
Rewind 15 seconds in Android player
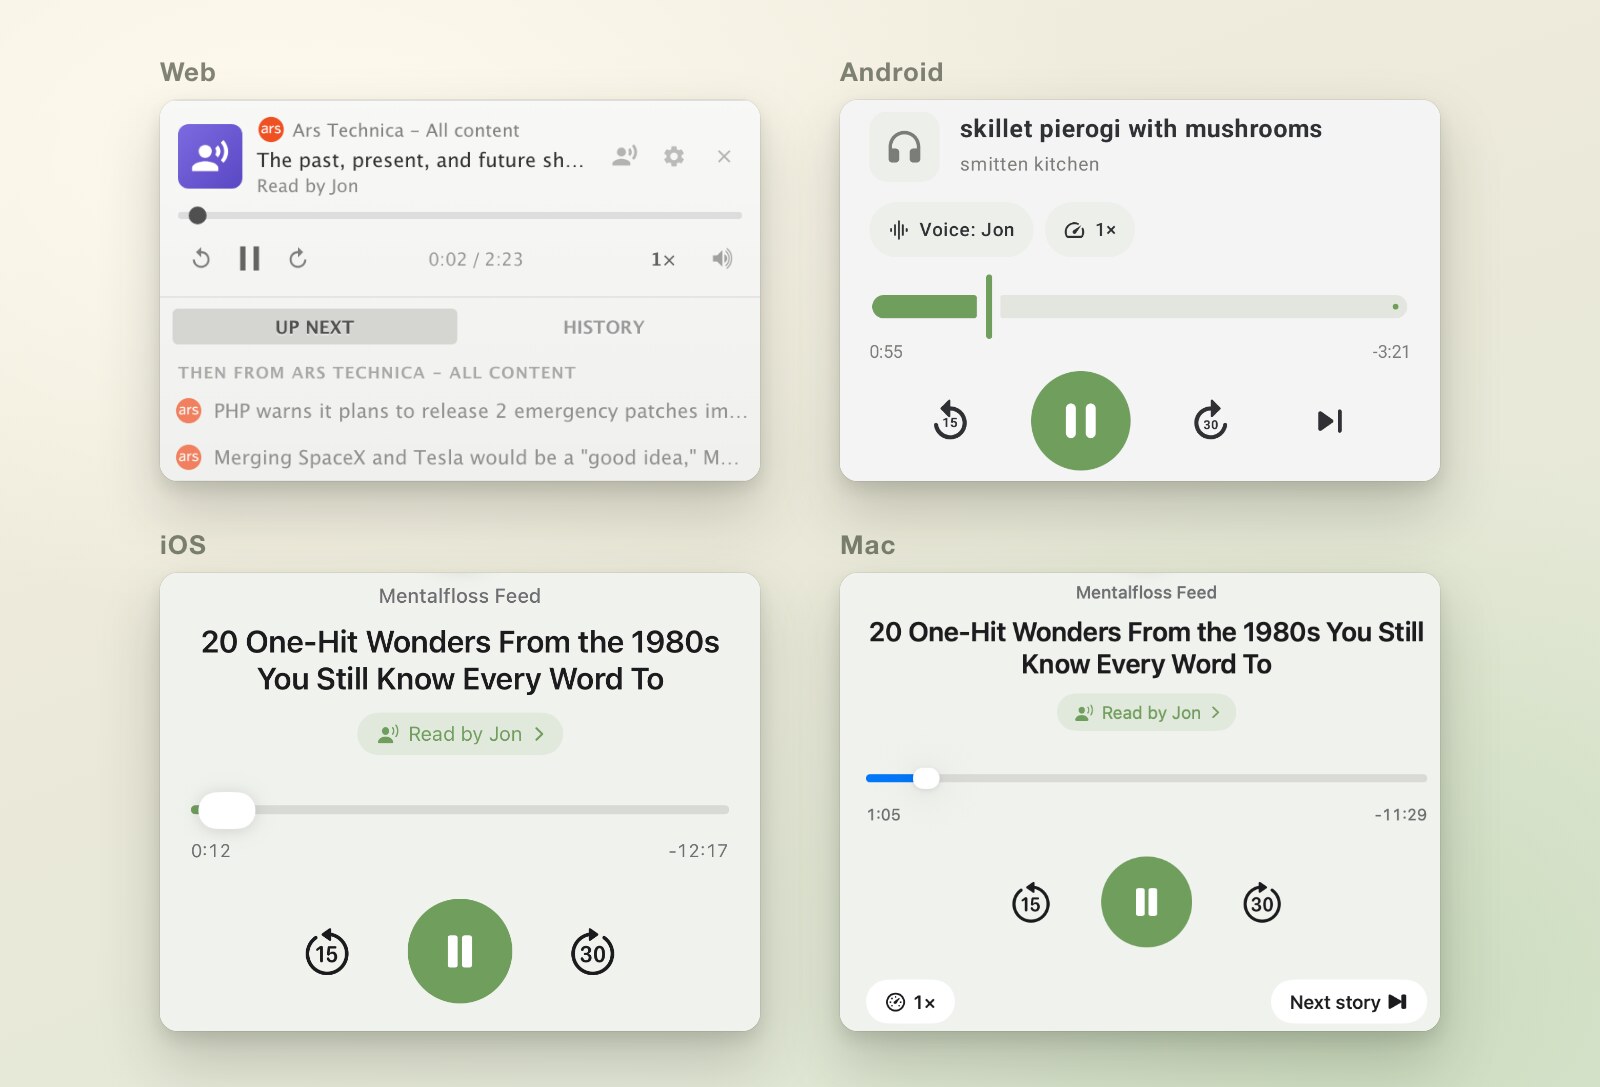[950, 420]
